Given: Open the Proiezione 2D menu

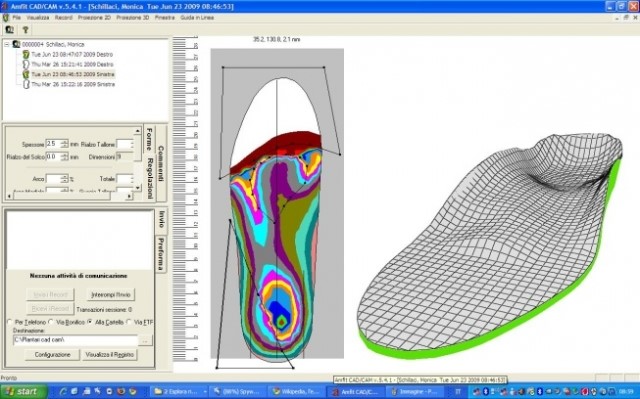Looking at the screenshot, I should 94,18.
